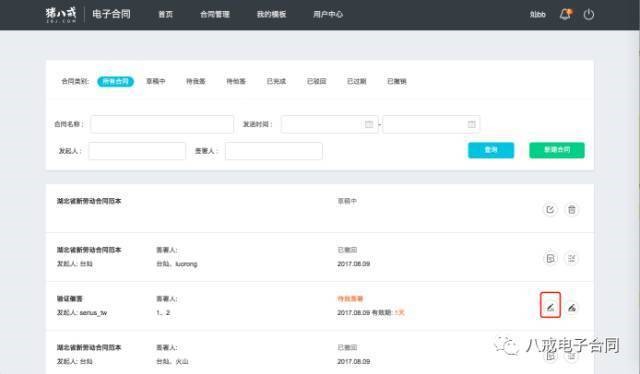
Task: Filter contracts by 已撤销
Action: 397,81
